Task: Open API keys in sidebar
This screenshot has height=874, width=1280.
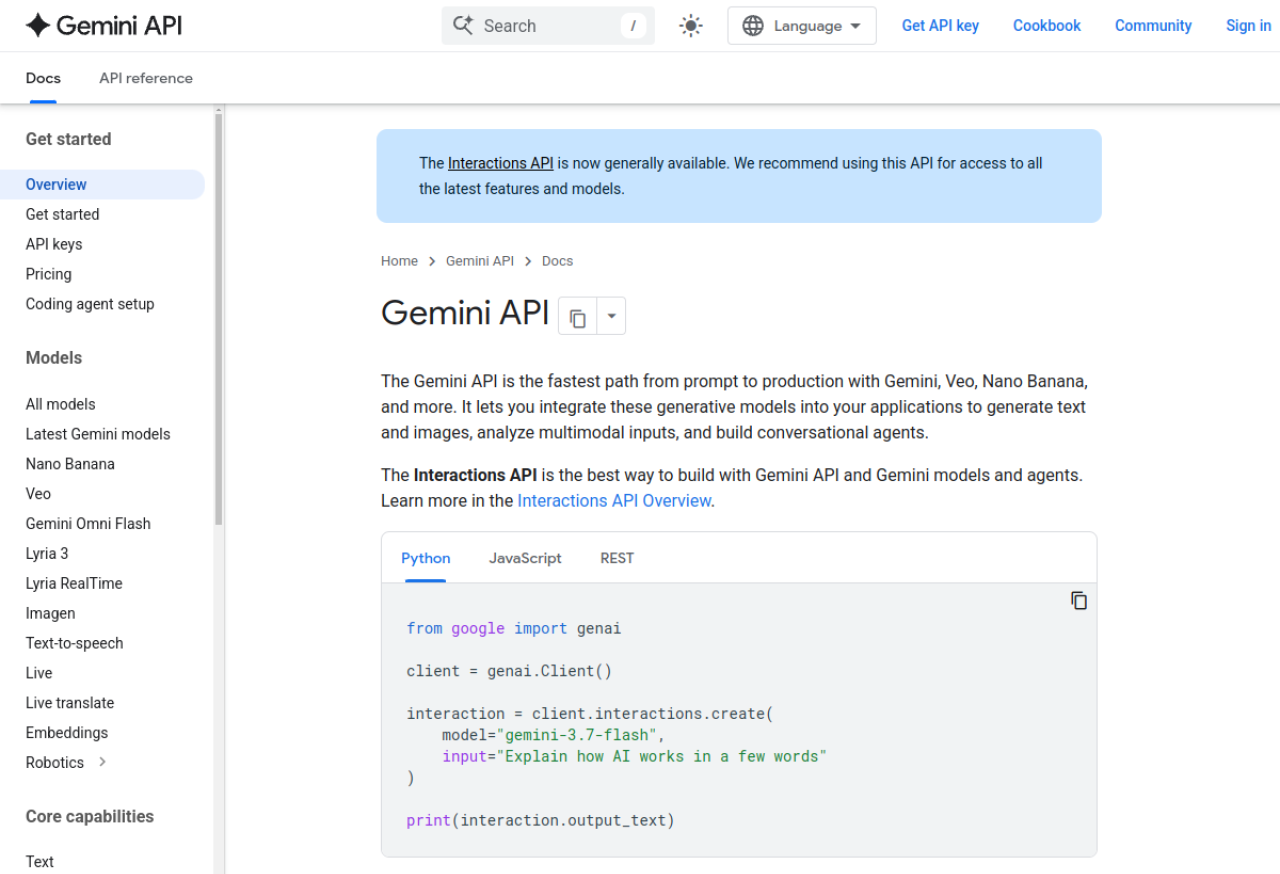Action: 54,244
